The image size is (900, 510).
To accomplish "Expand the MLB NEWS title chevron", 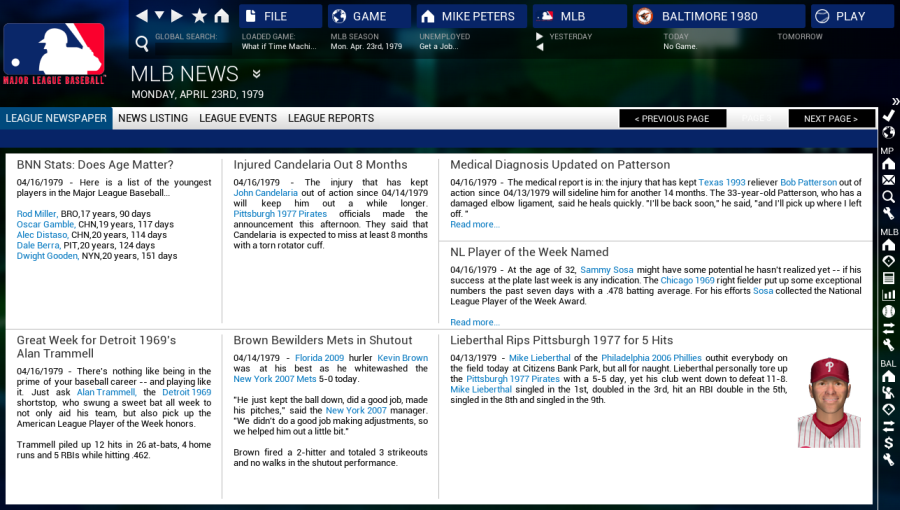I will pos(256,74).
